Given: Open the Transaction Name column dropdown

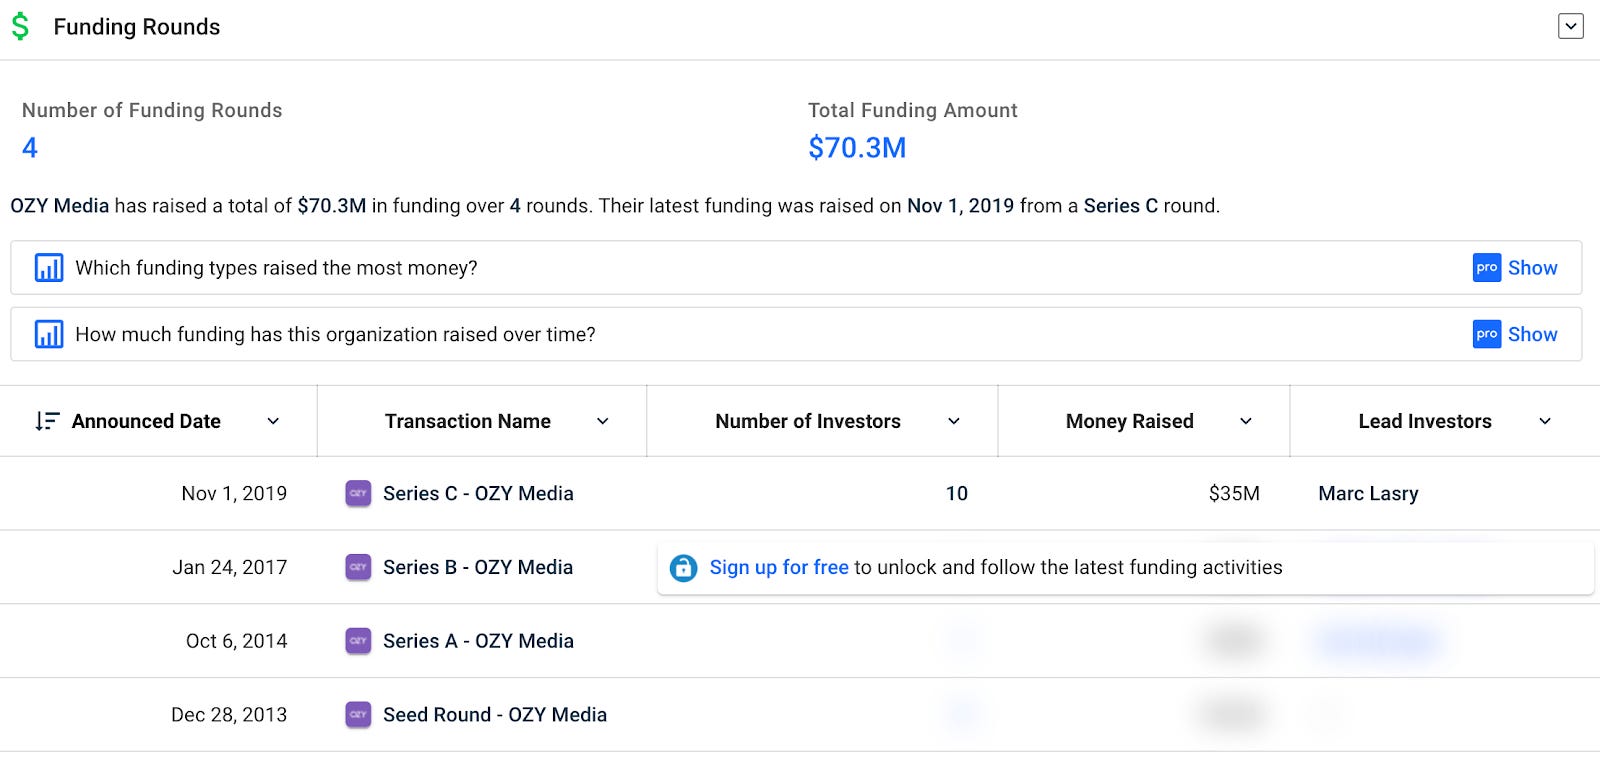Looking at the screenshot, I should [x=603, y=421].
